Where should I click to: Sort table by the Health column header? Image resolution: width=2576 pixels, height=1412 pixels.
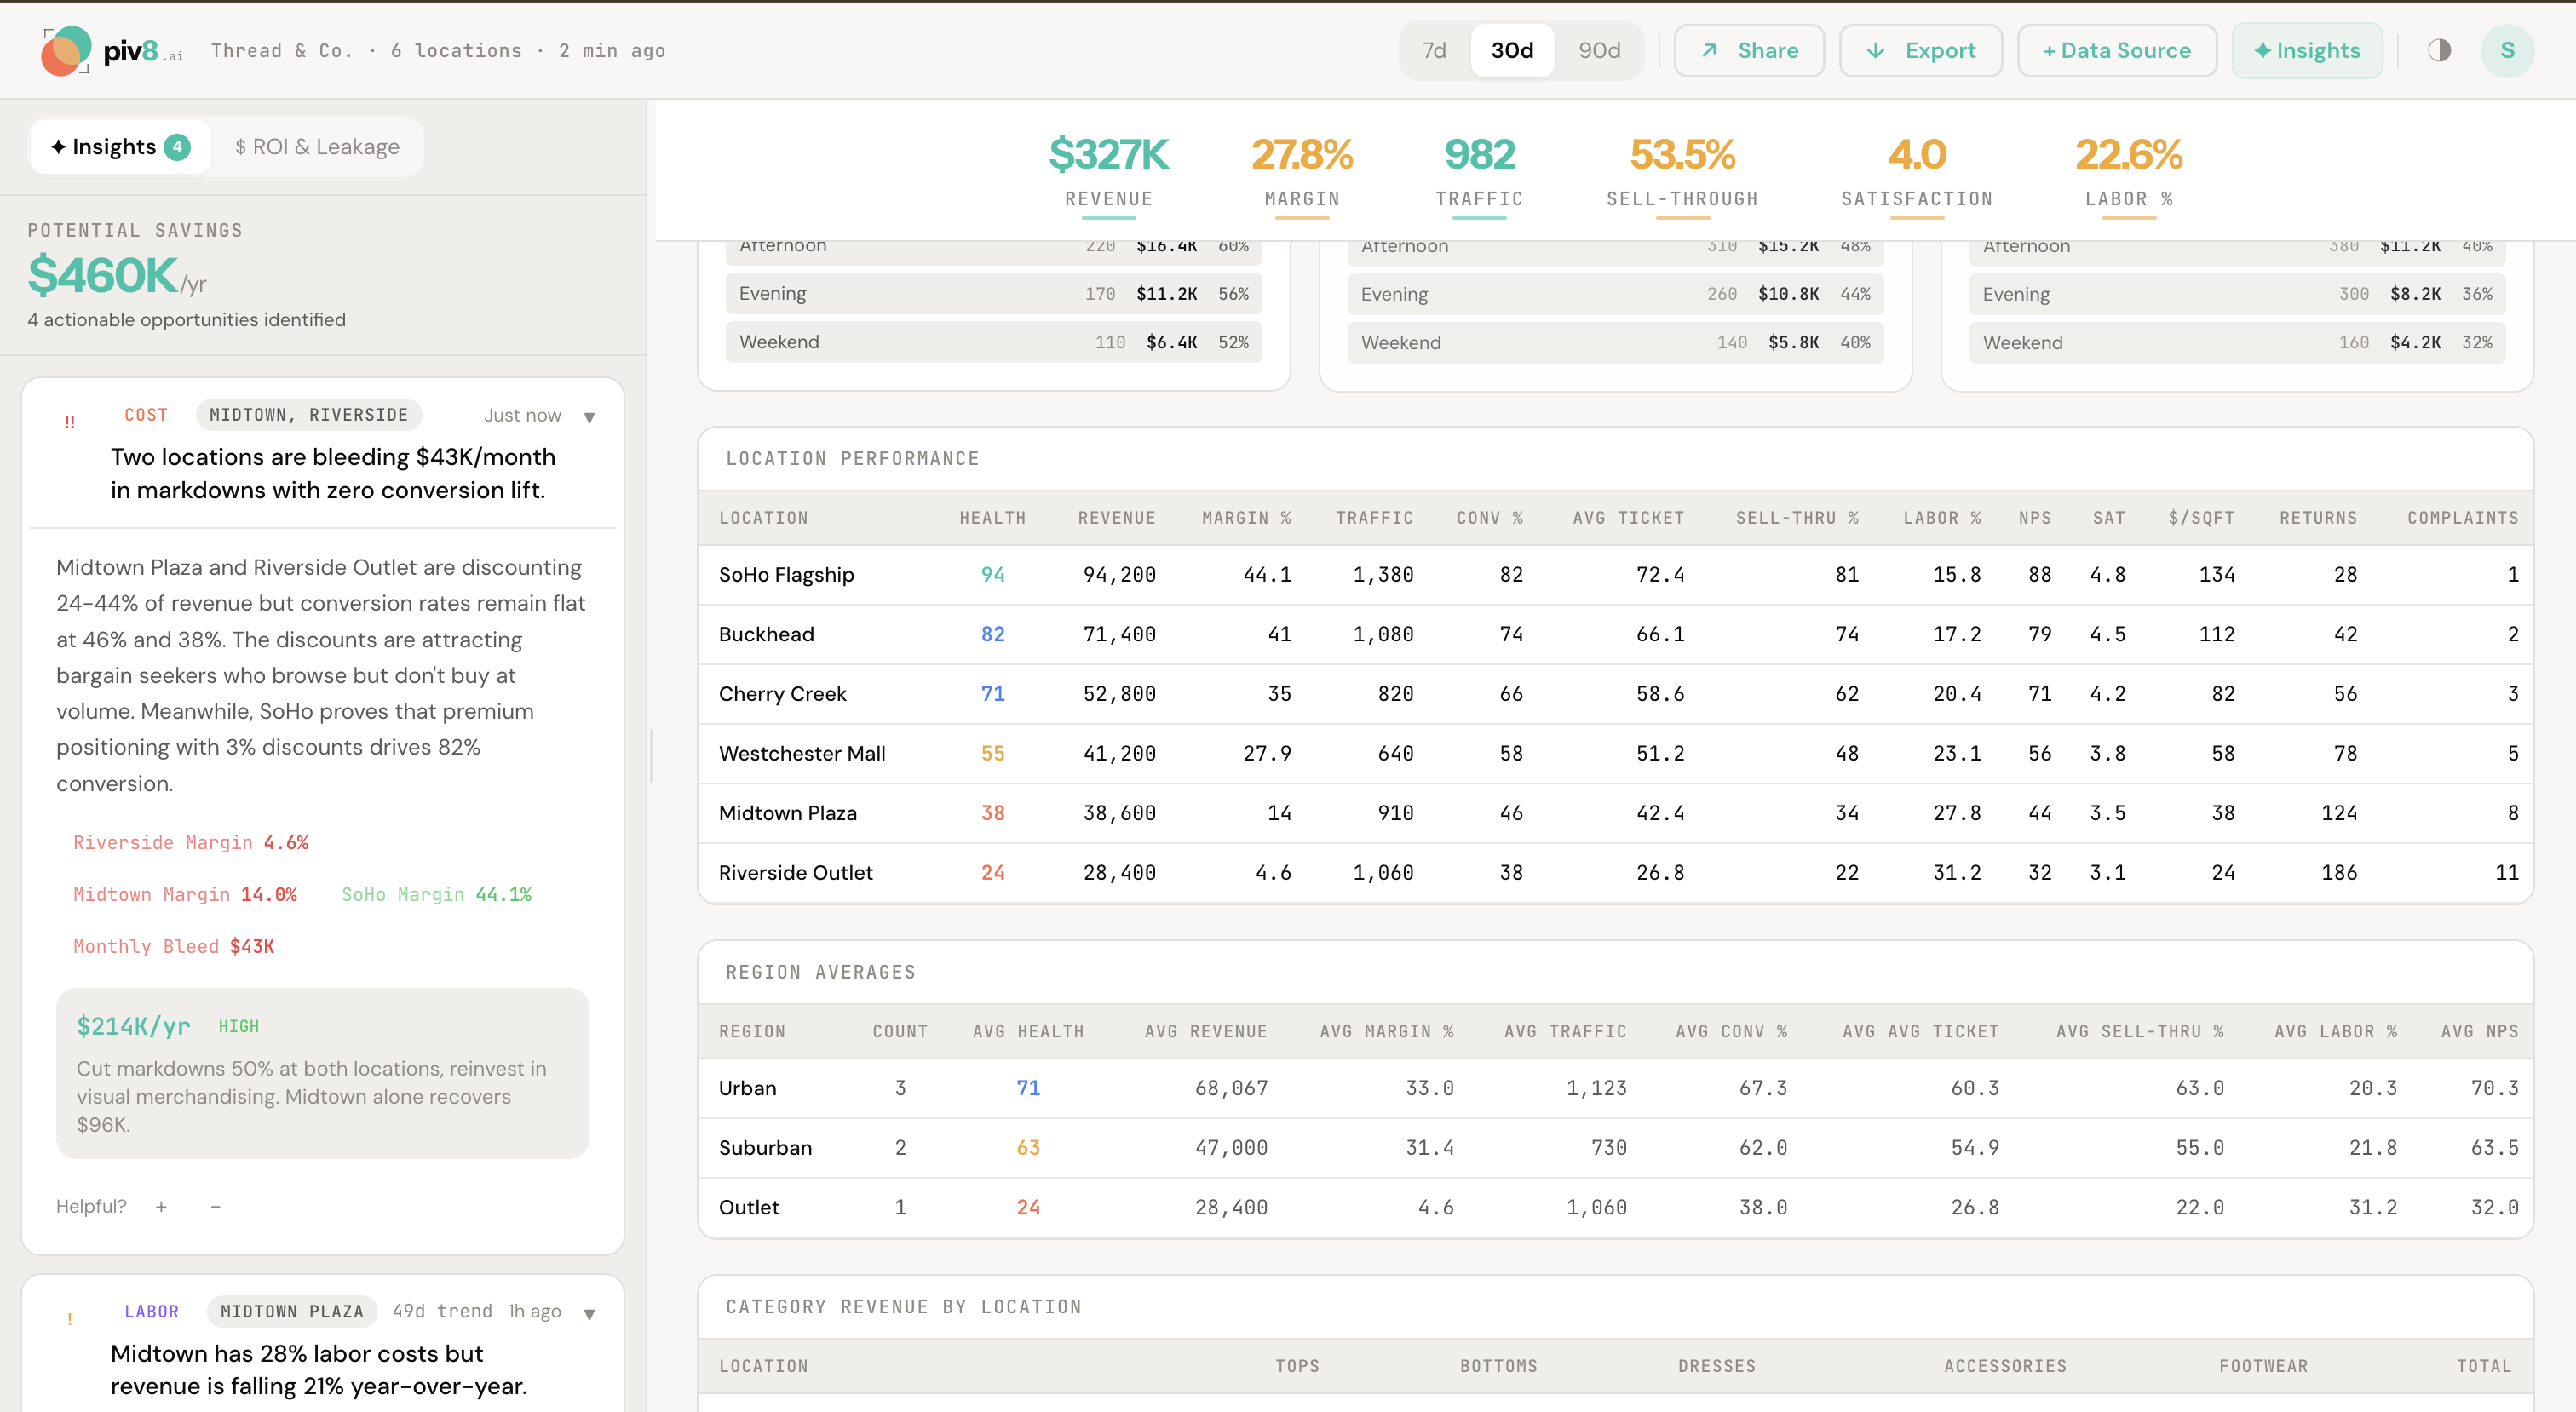992,518
